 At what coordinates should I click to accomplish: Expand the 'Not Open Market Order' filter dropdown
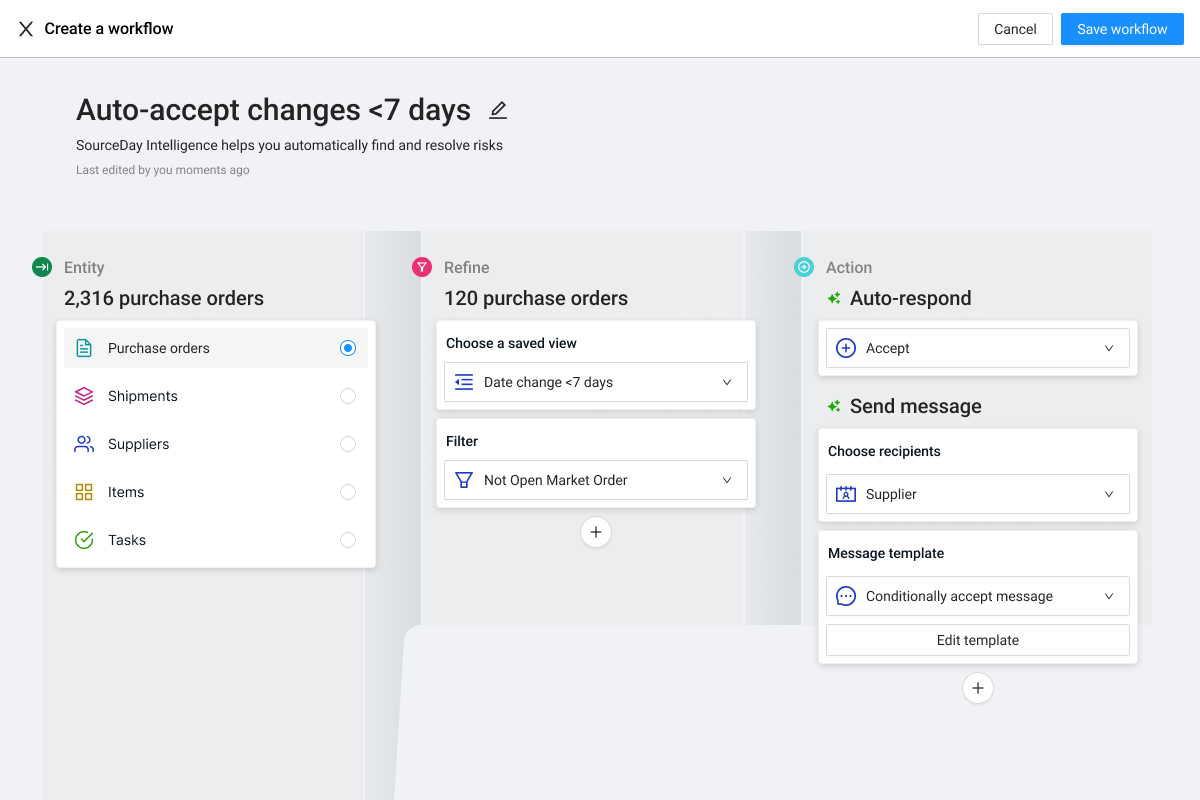596,480
